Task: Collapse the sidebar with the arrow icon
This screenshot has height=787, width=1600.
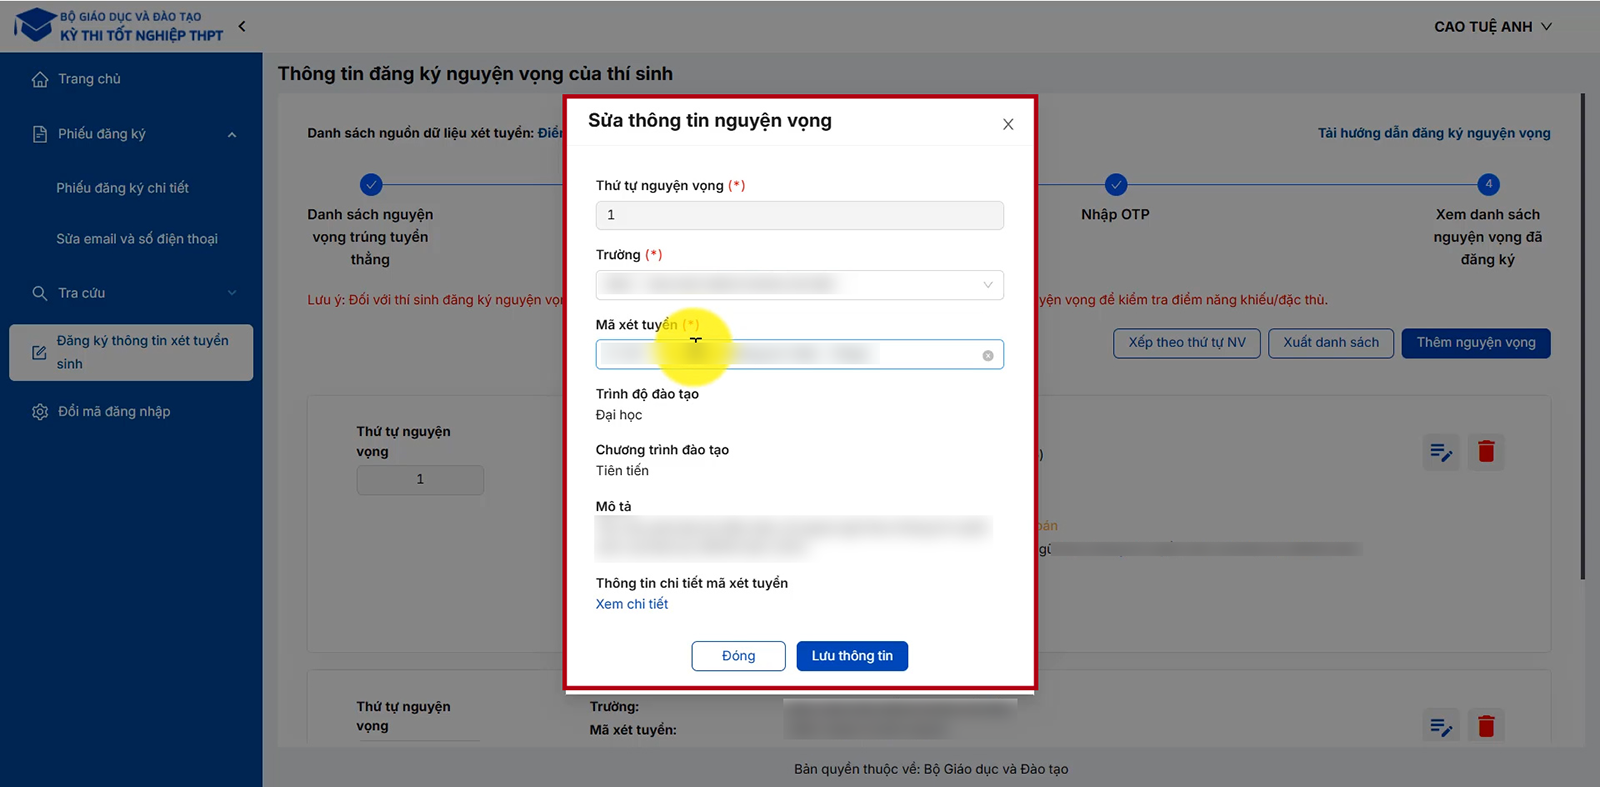Action: point(242,26)
